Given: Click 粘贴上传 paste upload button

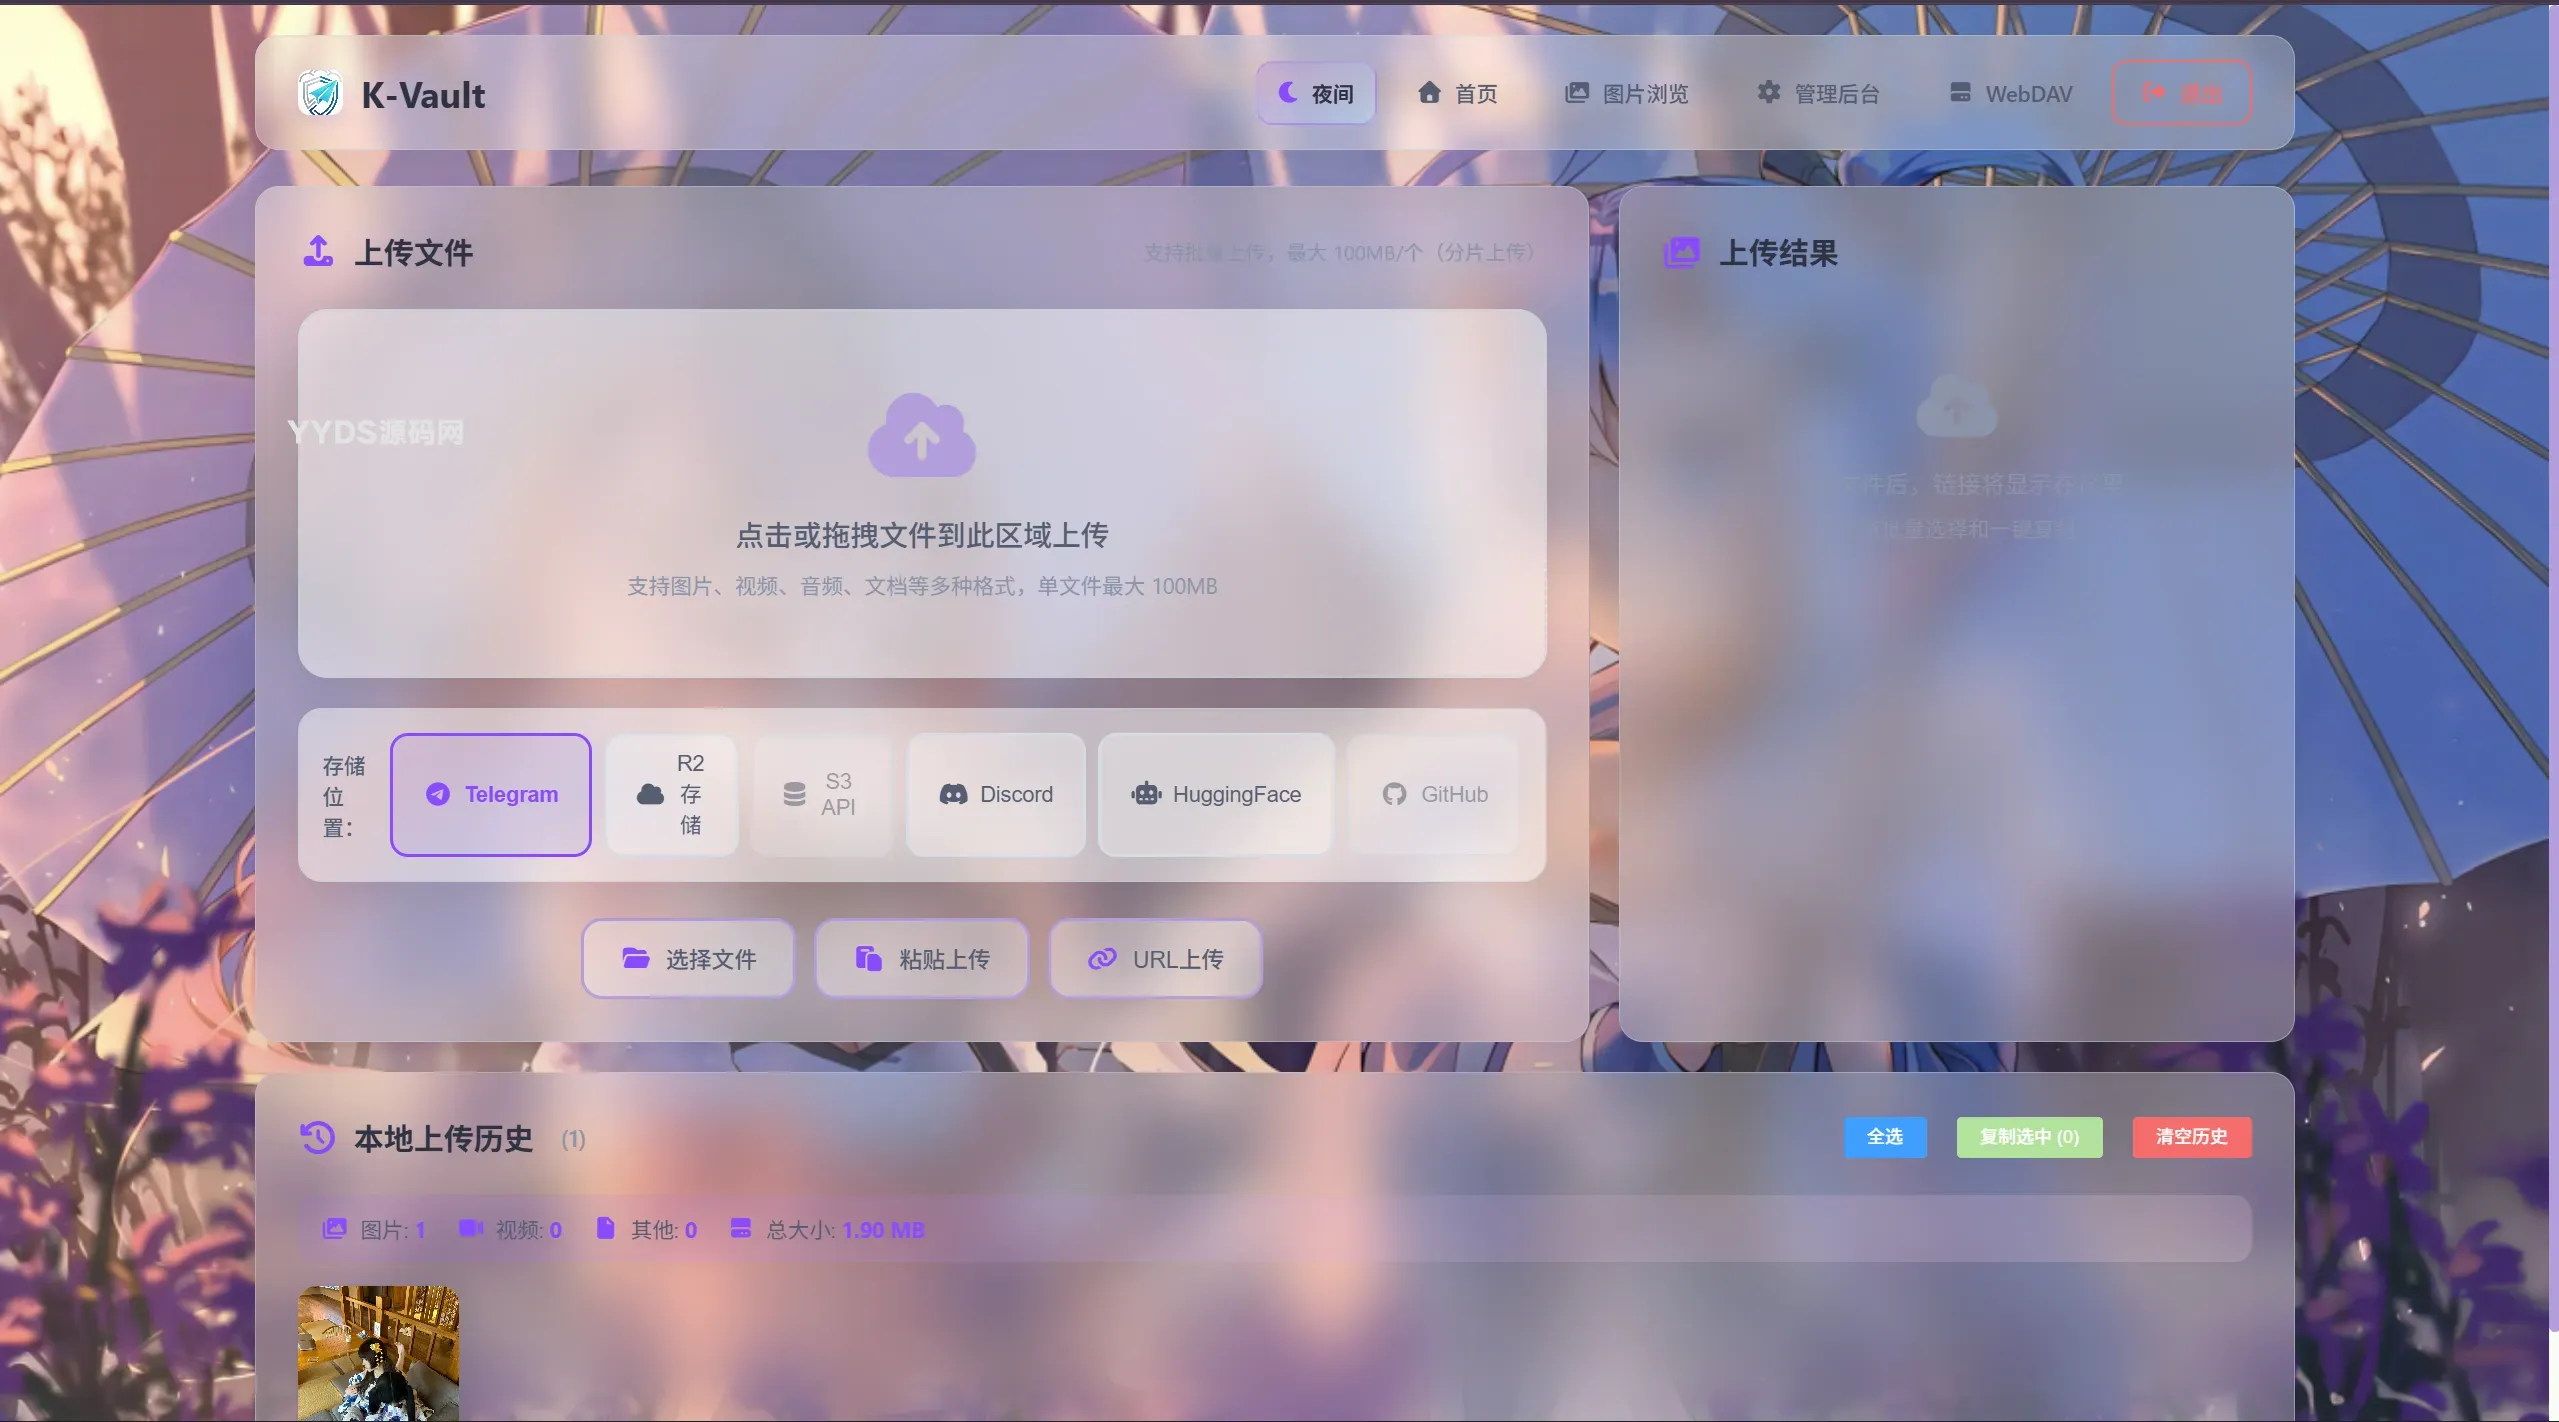Looking at the screenshot, I should tap(921, 958).
